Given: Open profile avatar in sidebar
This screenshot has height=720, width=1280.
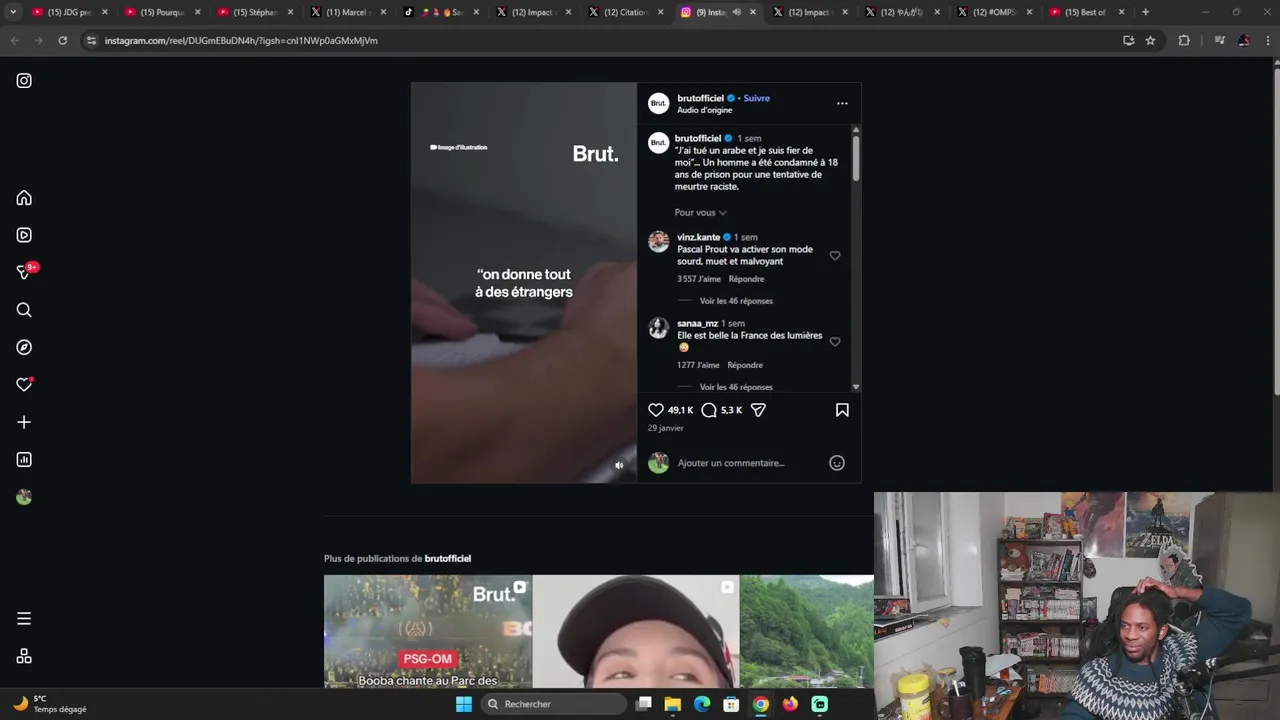Looking at the screenshot, I should [x=24, y=497].
